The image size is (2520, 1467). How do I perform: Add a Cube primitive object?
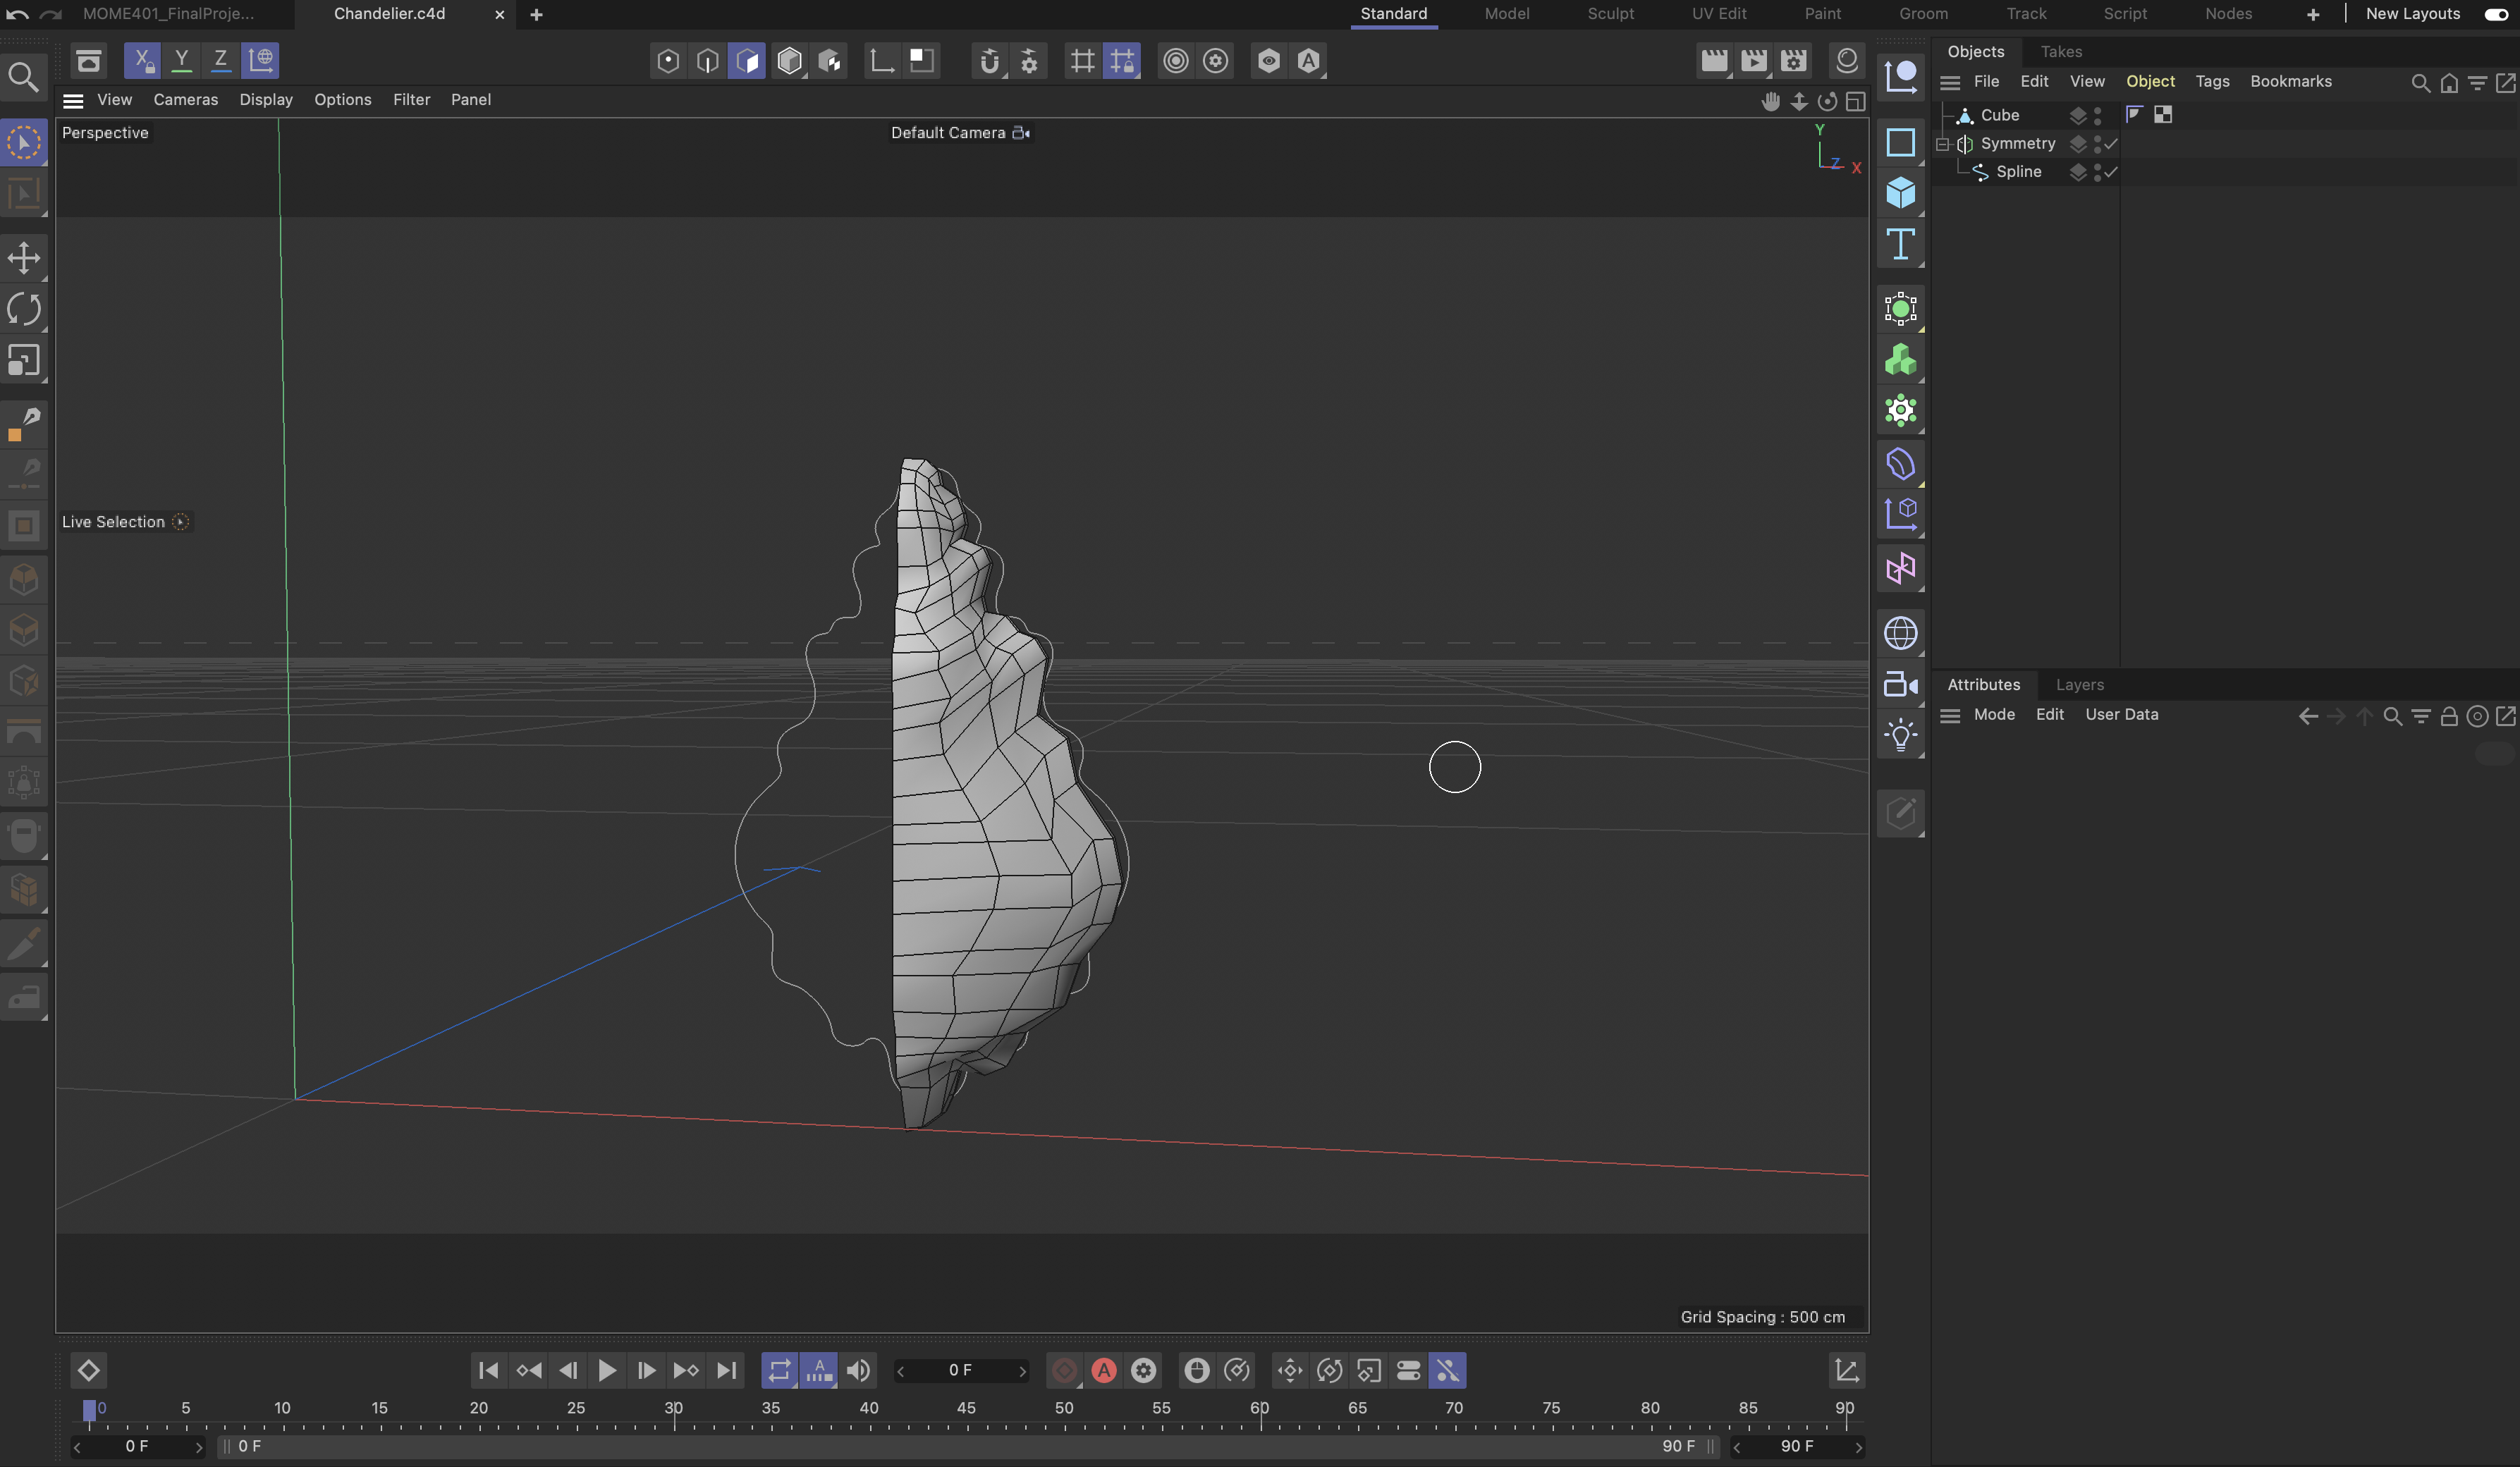pyautogui.click(x=1900, y=193)
